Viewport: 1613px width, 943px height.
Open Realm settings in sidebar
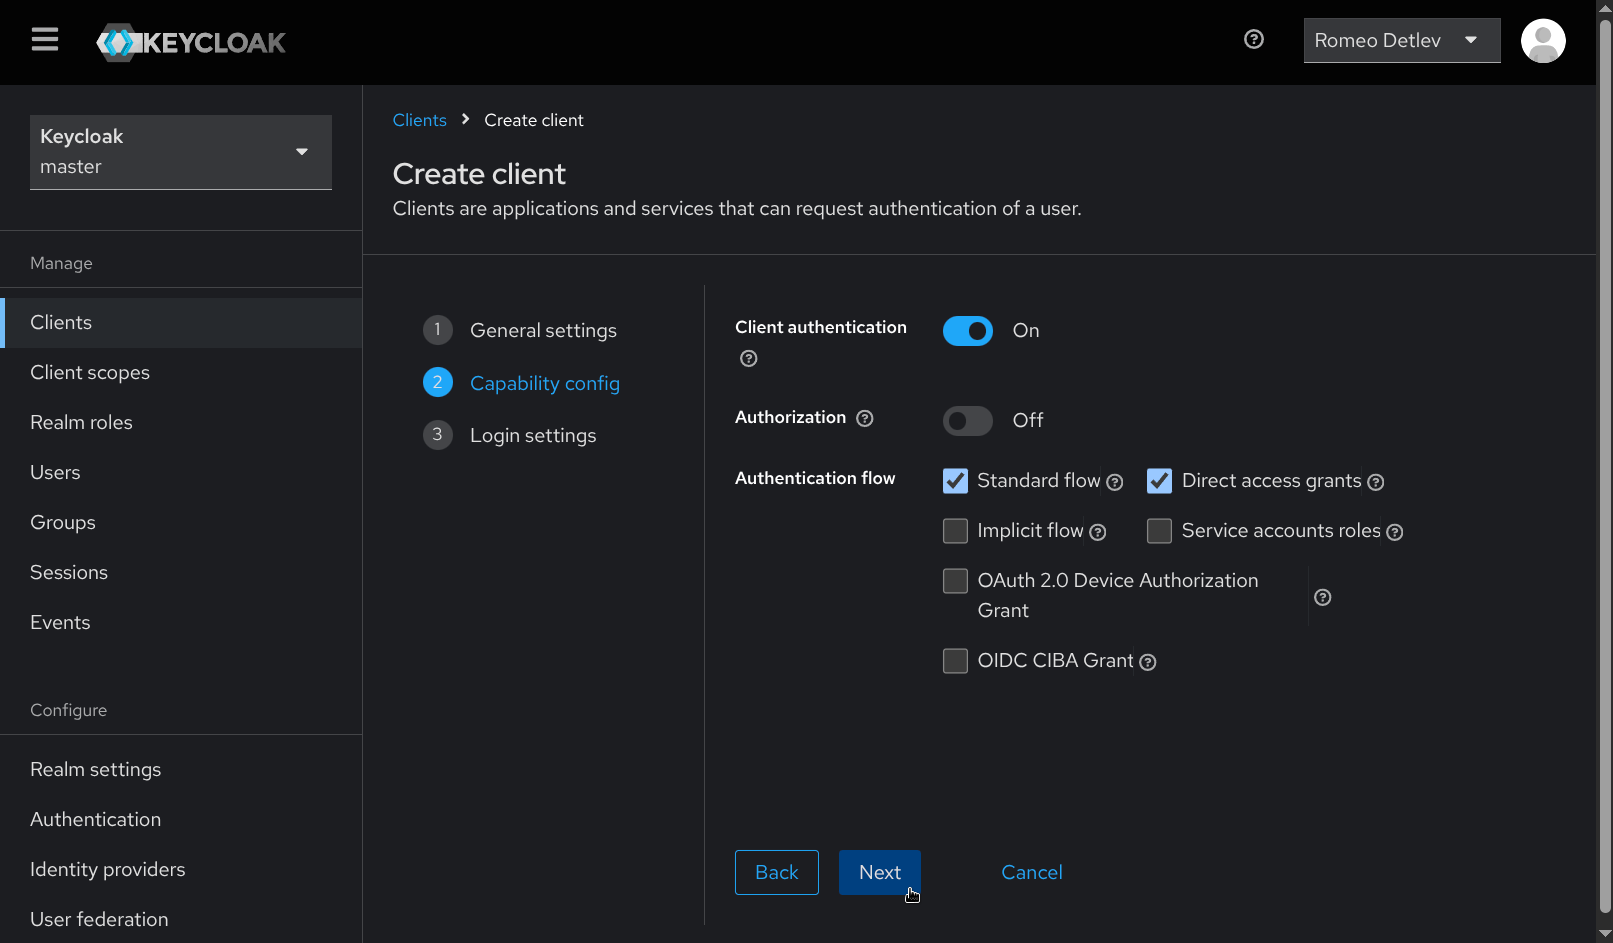click(181, 770)
